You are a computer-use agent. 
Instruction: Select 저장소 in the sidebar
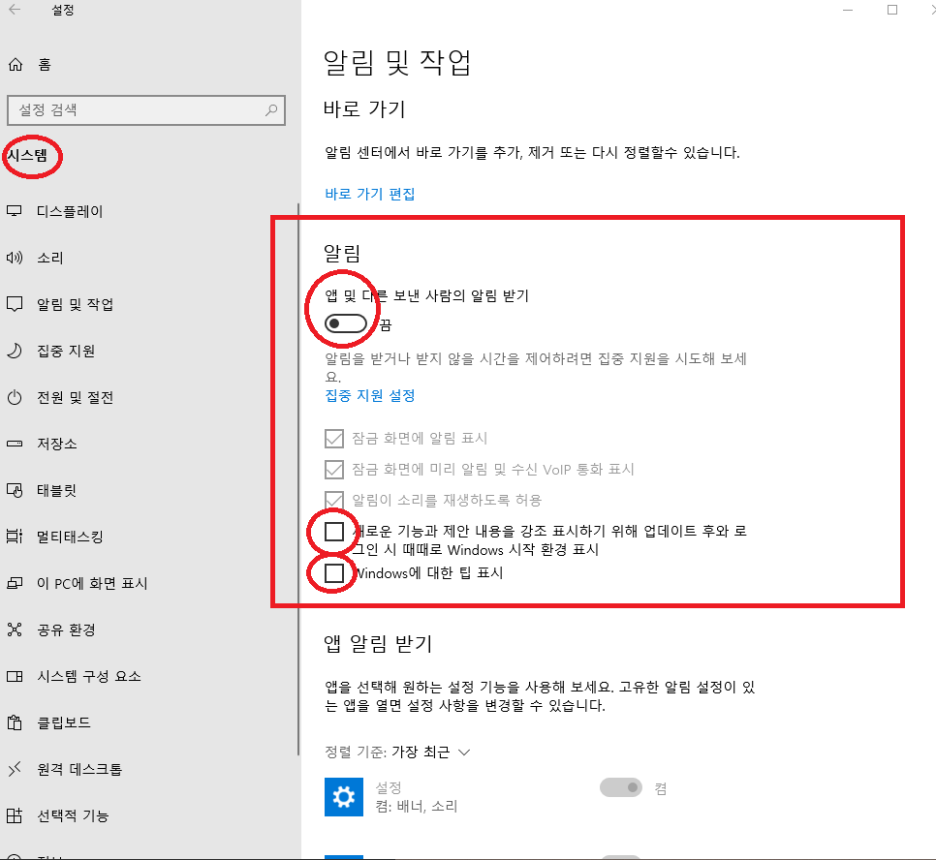click(x=57, y=443)
